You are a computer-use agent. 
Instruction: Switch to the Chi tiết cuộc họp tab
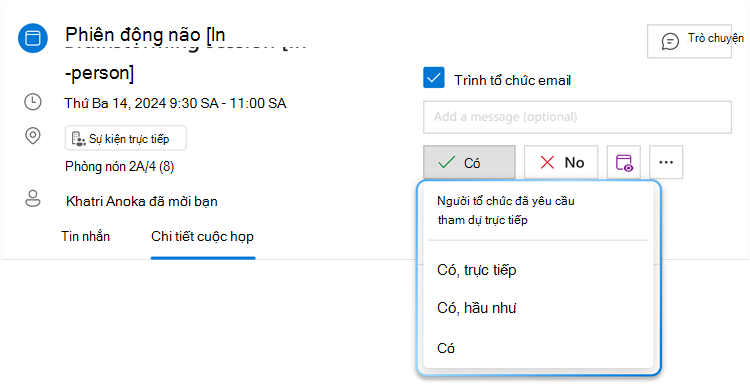(x=203, y=237)
